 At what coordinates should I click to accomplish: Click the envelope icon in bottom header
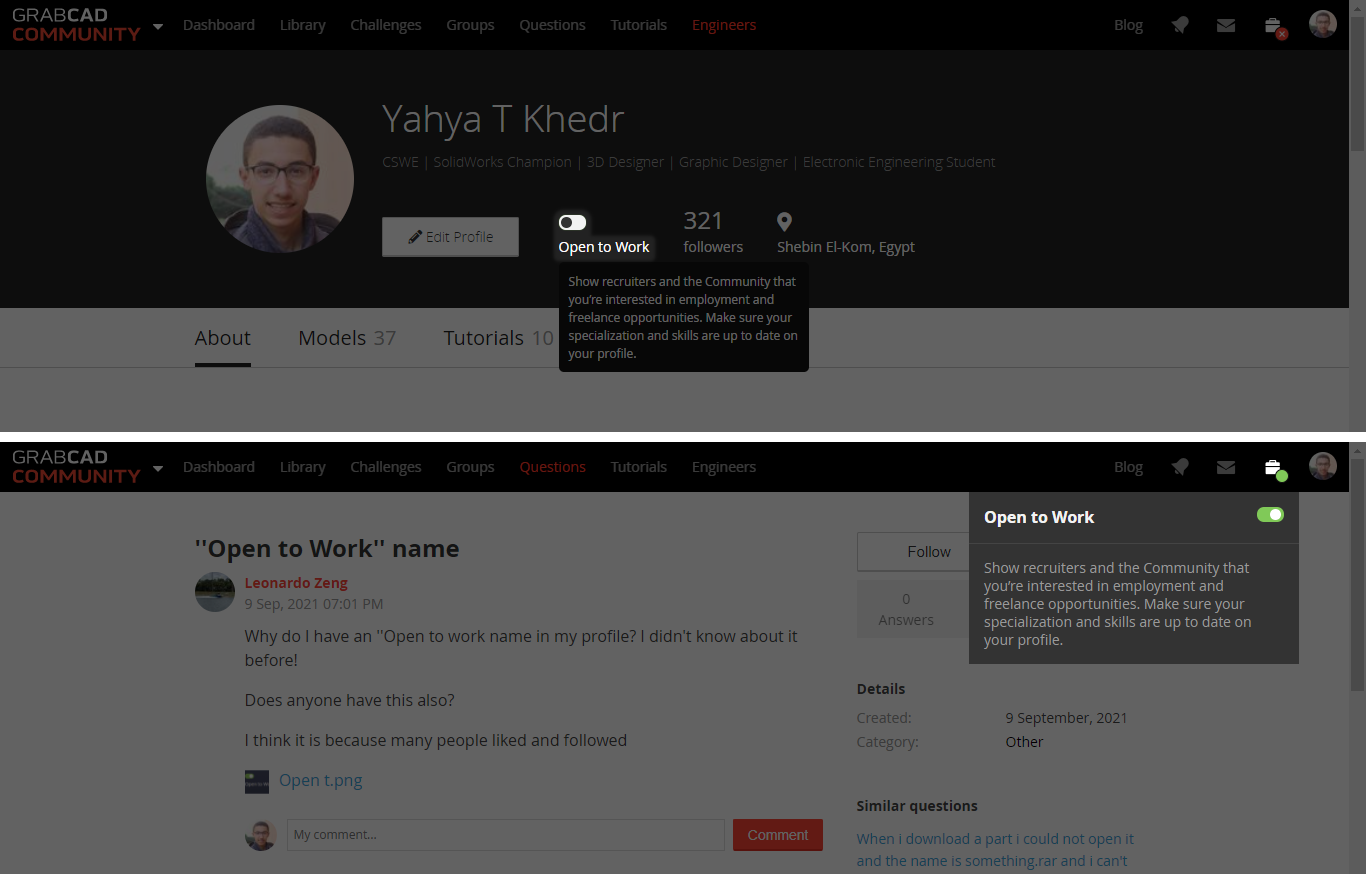1226,467
